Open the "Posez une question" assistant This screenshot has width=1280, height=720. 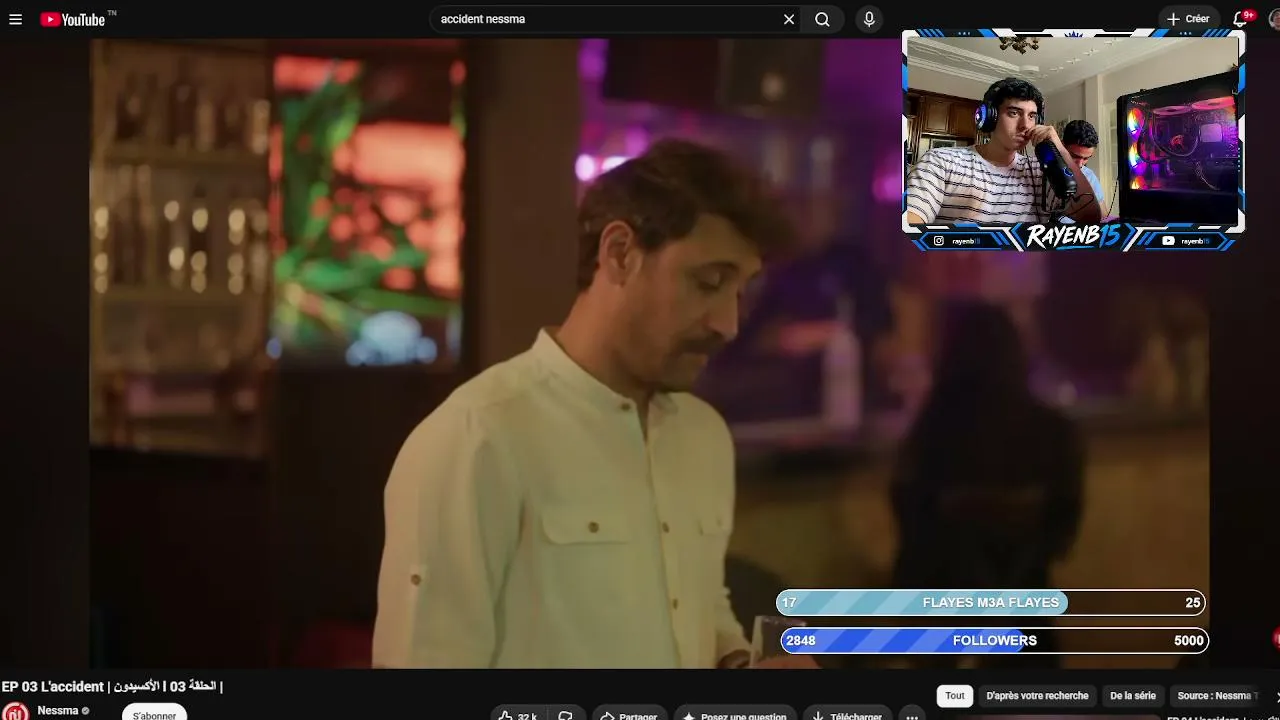736,714
